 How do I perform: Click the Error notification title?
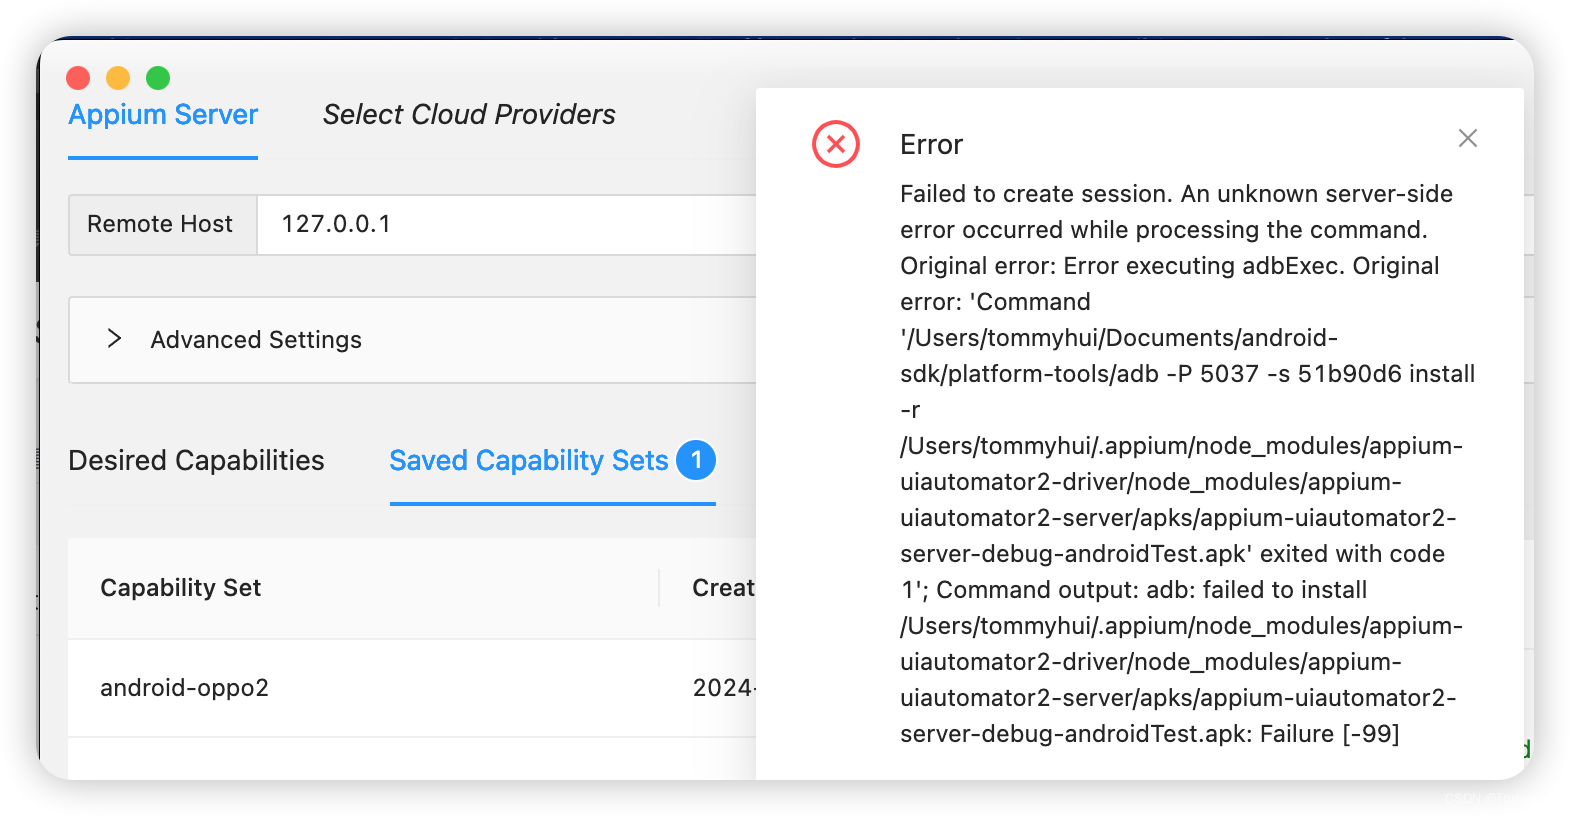[931, 145]
